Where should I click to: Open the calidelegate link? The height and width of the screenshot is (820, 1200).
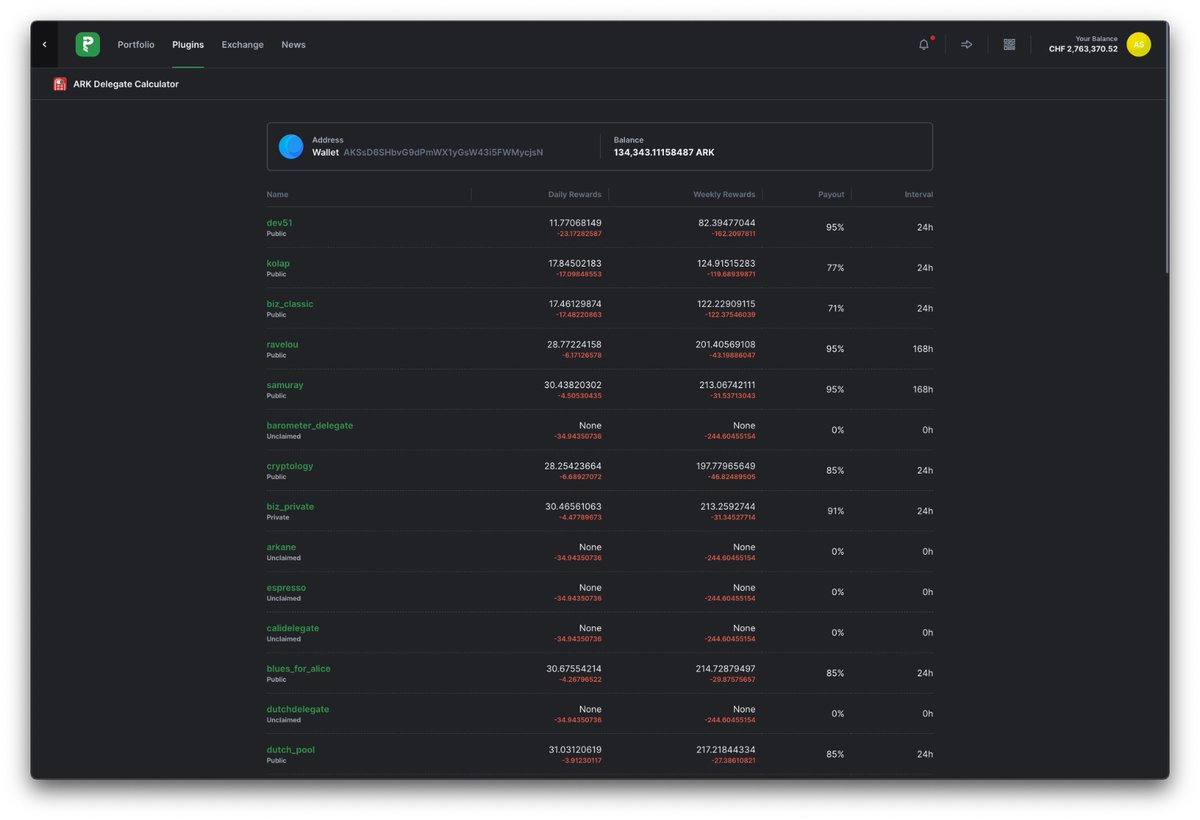[293, 628]
